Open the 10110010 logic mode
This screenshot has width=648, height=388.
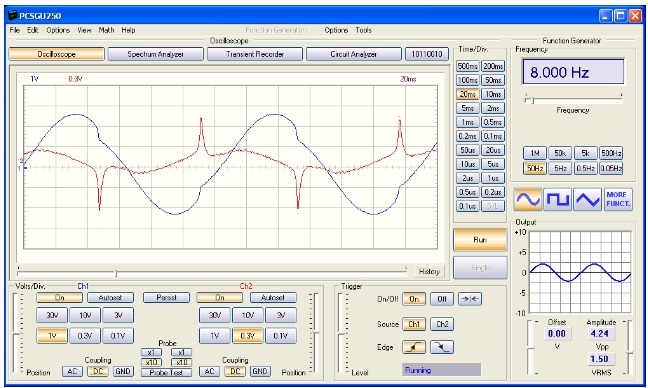click(x=427, y=54)
